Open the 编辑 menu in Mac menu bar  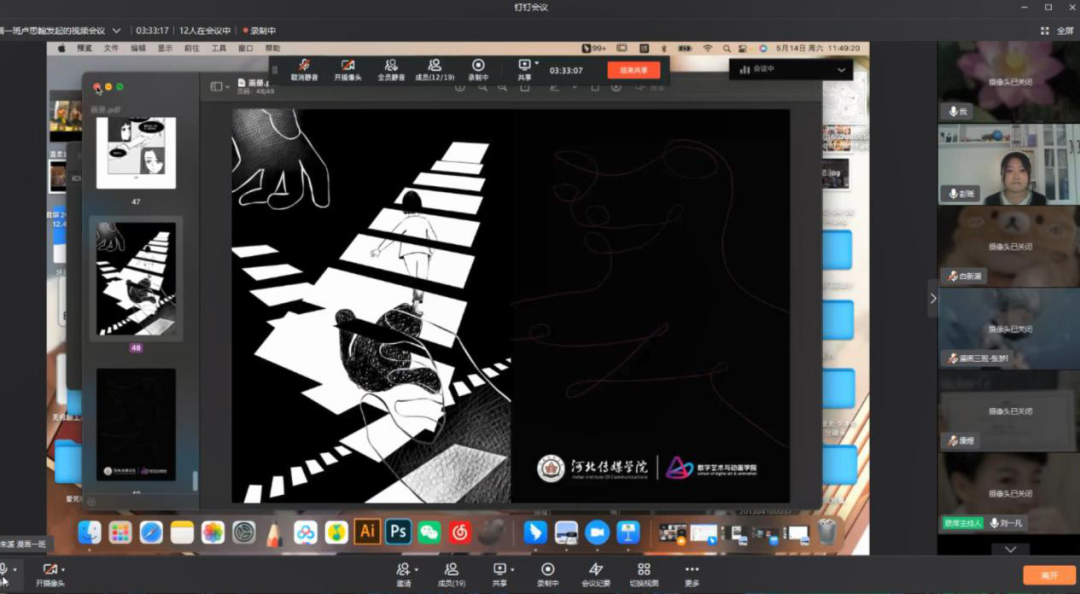[x=138, y=48]
